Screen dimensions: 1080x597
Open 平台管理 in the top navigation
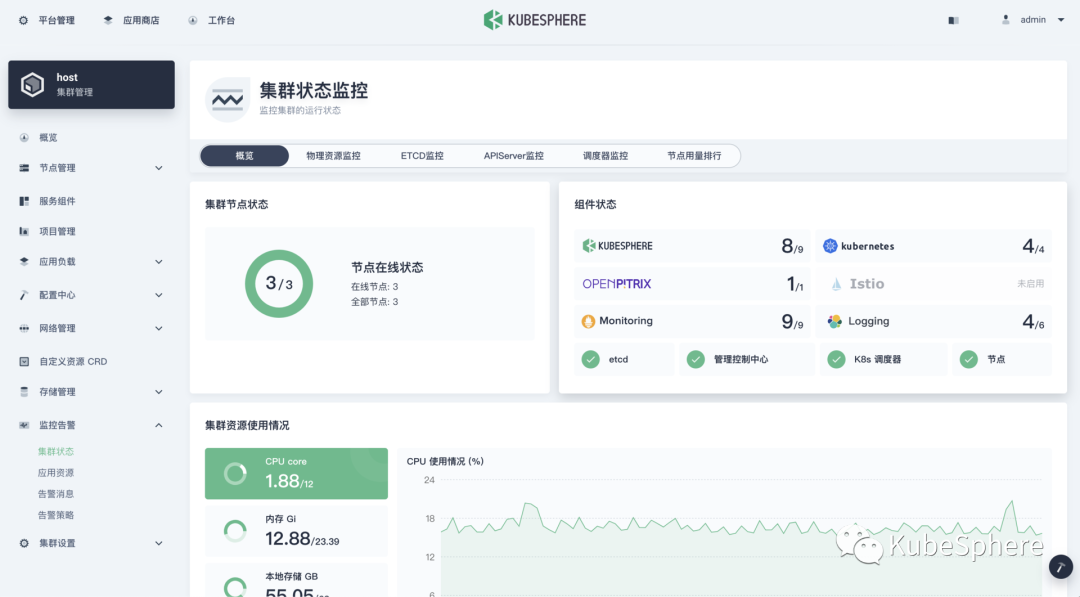click(x=56, y=21)
